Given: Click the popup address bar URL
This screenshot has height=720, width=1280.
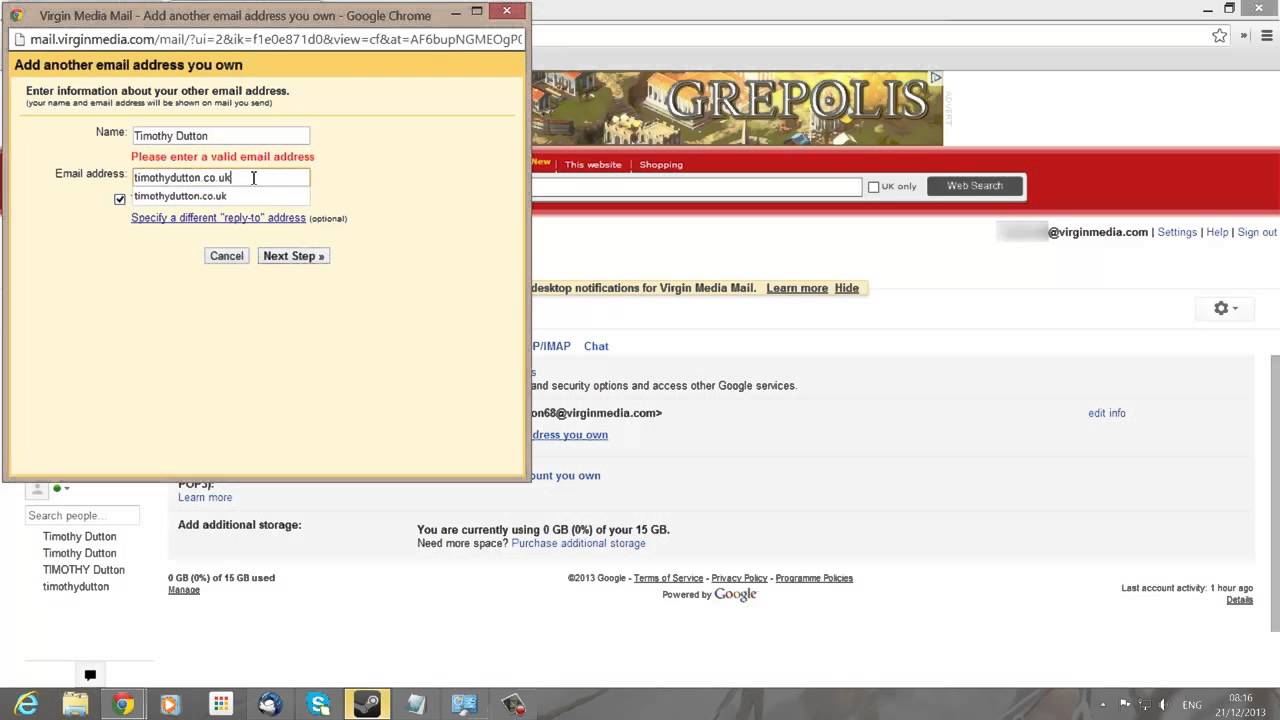Looking at the screenshot, I should pos(276,40).
